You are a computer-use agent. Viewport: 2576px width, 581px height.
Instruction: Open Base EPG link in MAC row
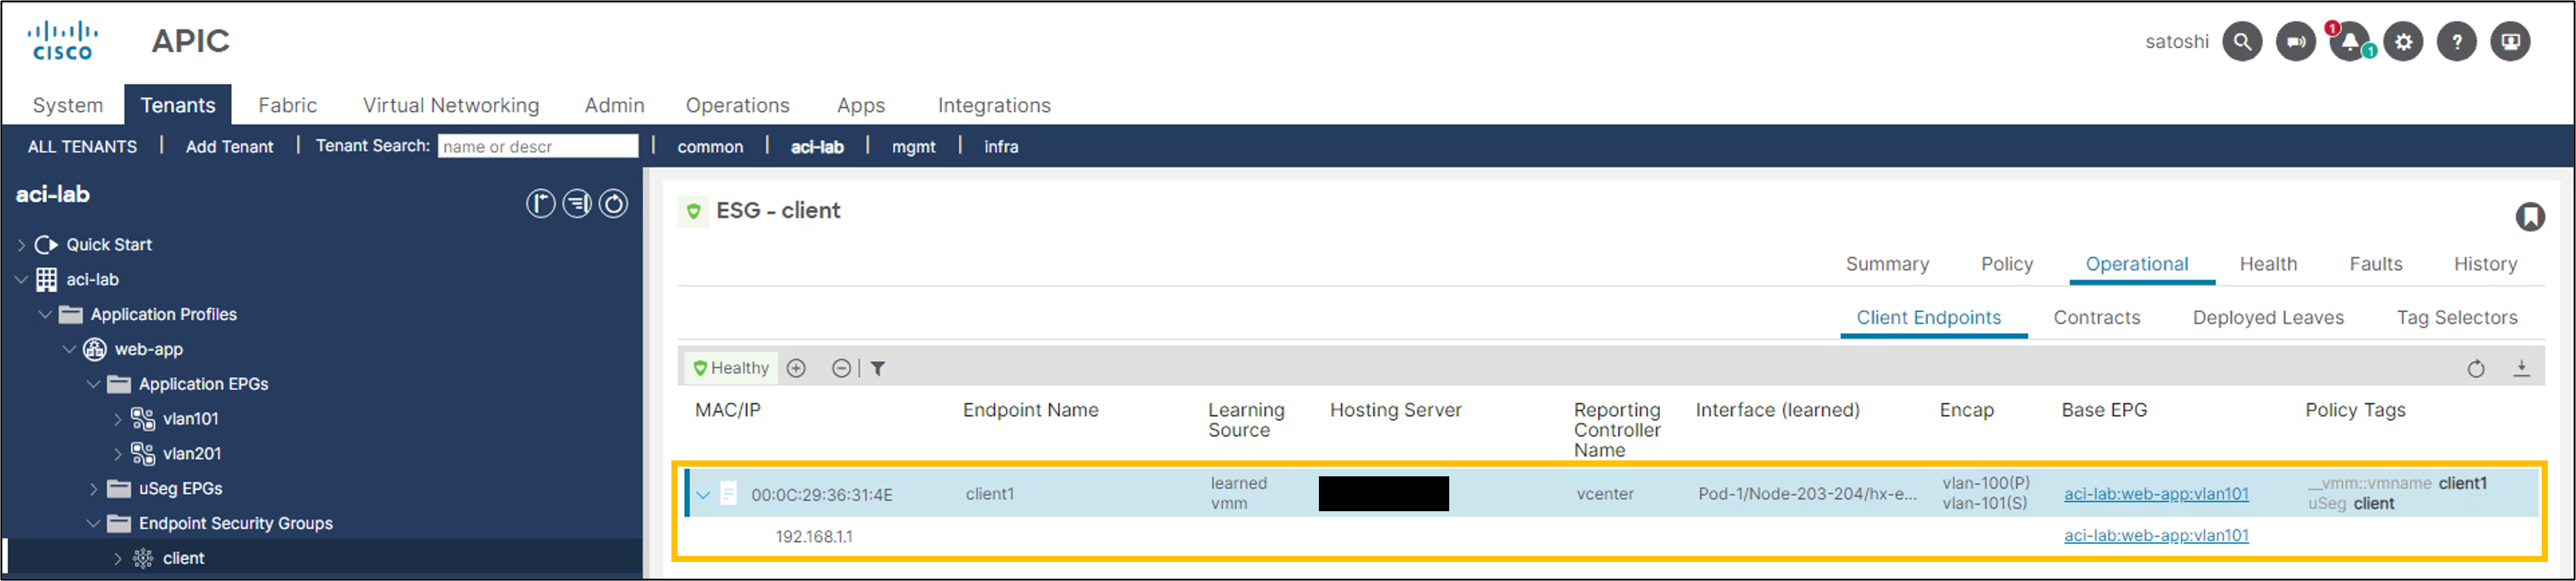(2156, 494)
